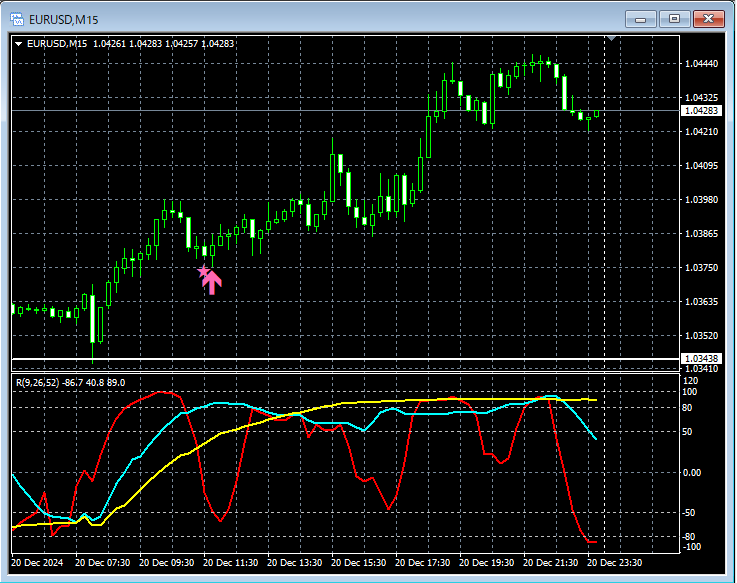Click the 20 Dec 15:30 time axis label

pos(358,563)
